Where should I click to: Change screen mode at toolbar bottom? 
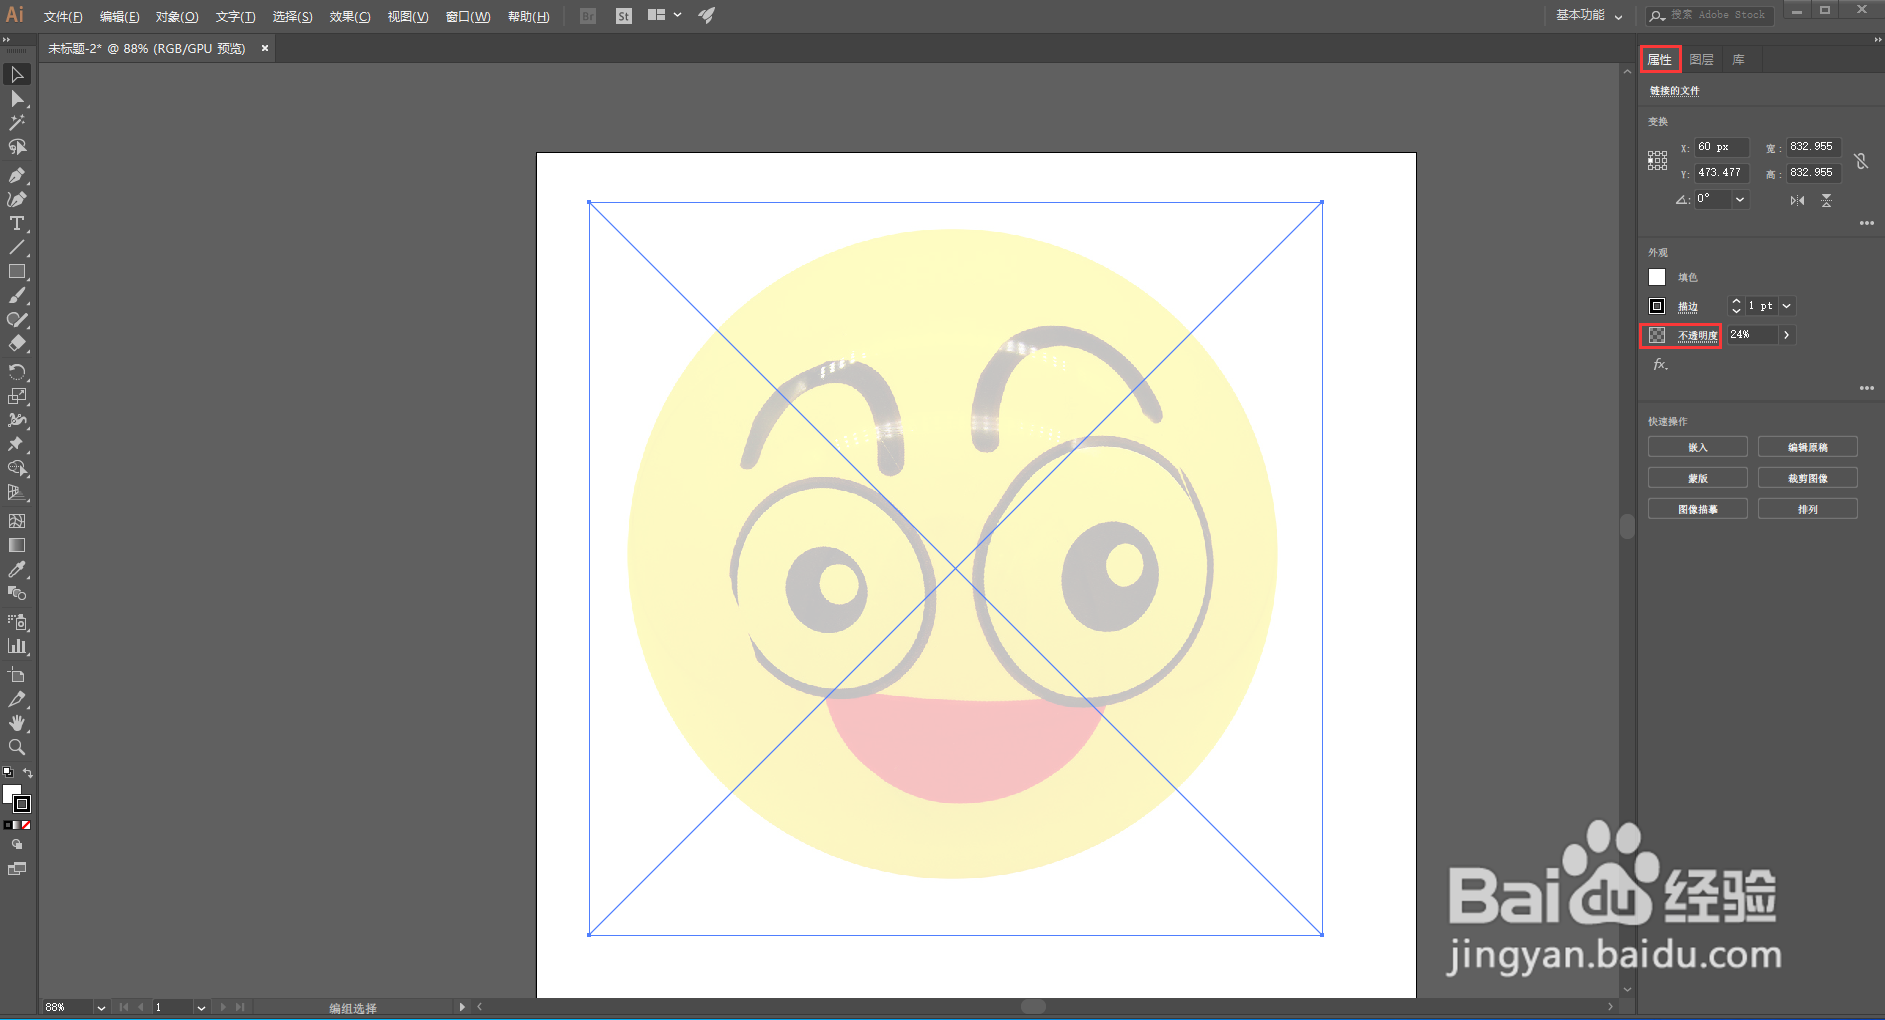point(17,869)
